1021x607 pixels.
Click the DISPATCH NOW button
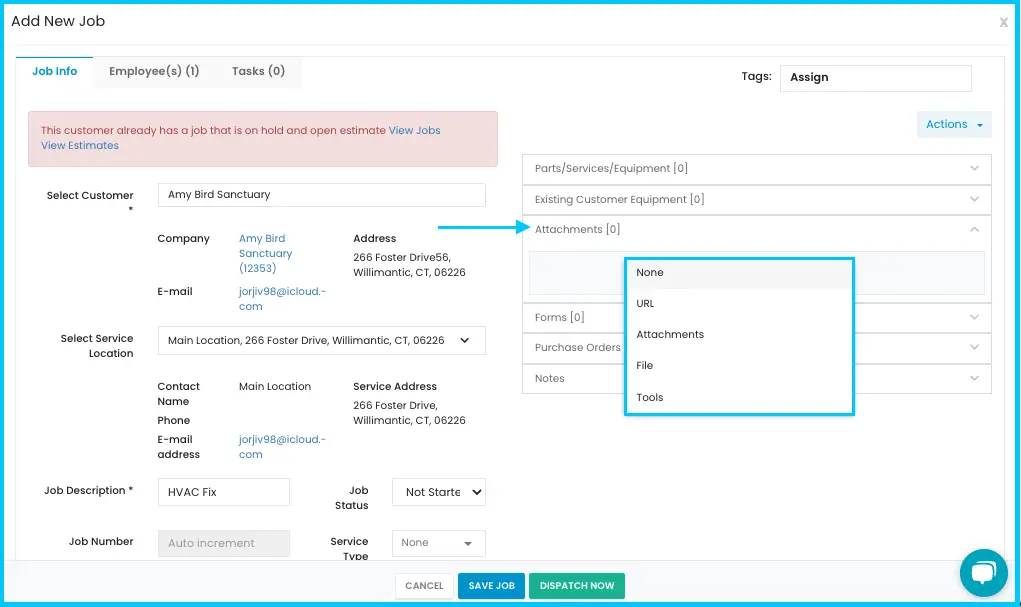pyautogui.click(x=577, y=586)
